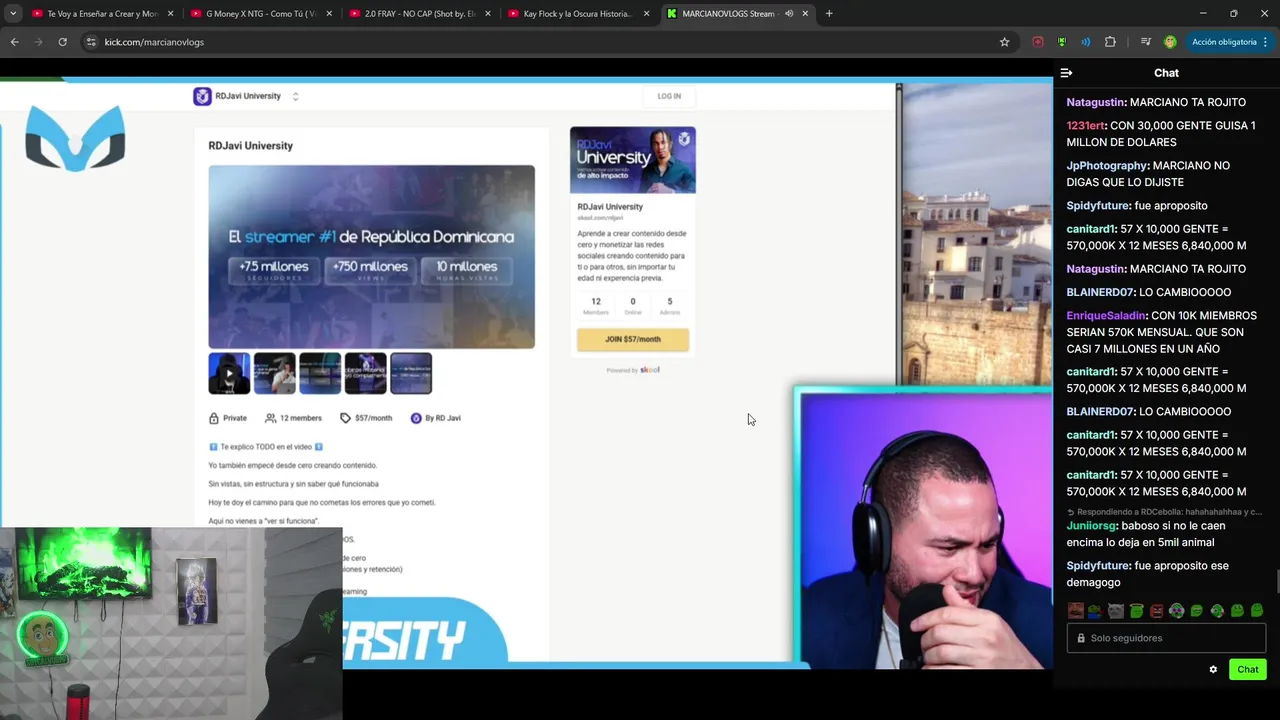Close the 'Te Voy a Enseñar a Crear' tab

click(170, 14)
